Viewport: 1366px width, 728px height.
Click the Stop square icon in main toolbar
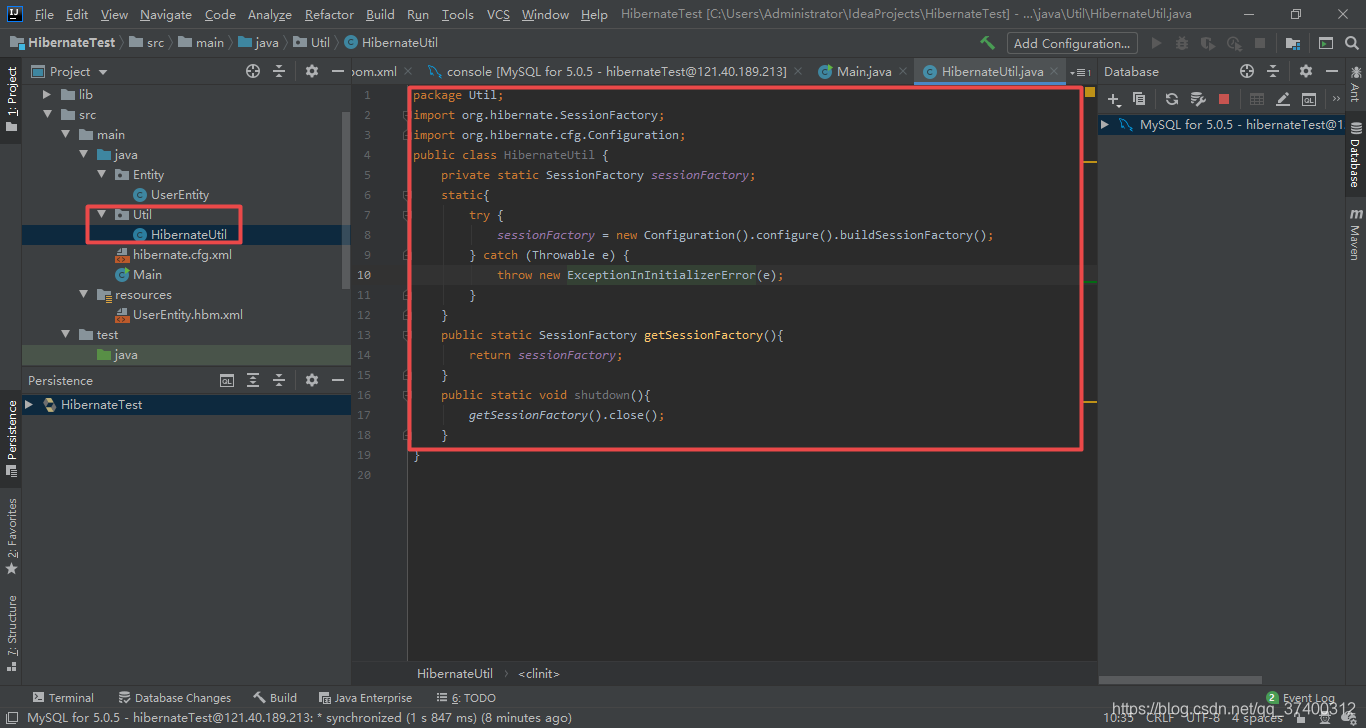pos(1260,43)
